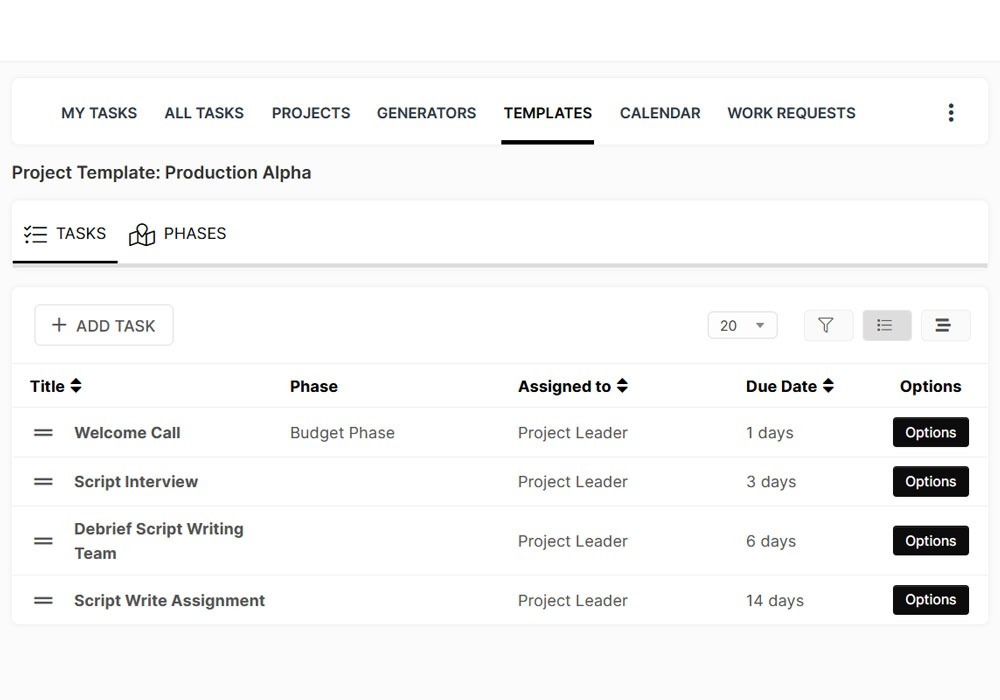Open the Script Interview task title
Screen dimensions: 1000x700
136,482
